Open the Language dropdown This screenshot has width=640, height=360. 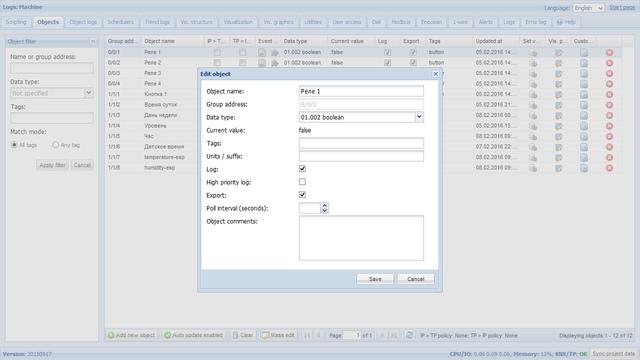tap(588, 8)
